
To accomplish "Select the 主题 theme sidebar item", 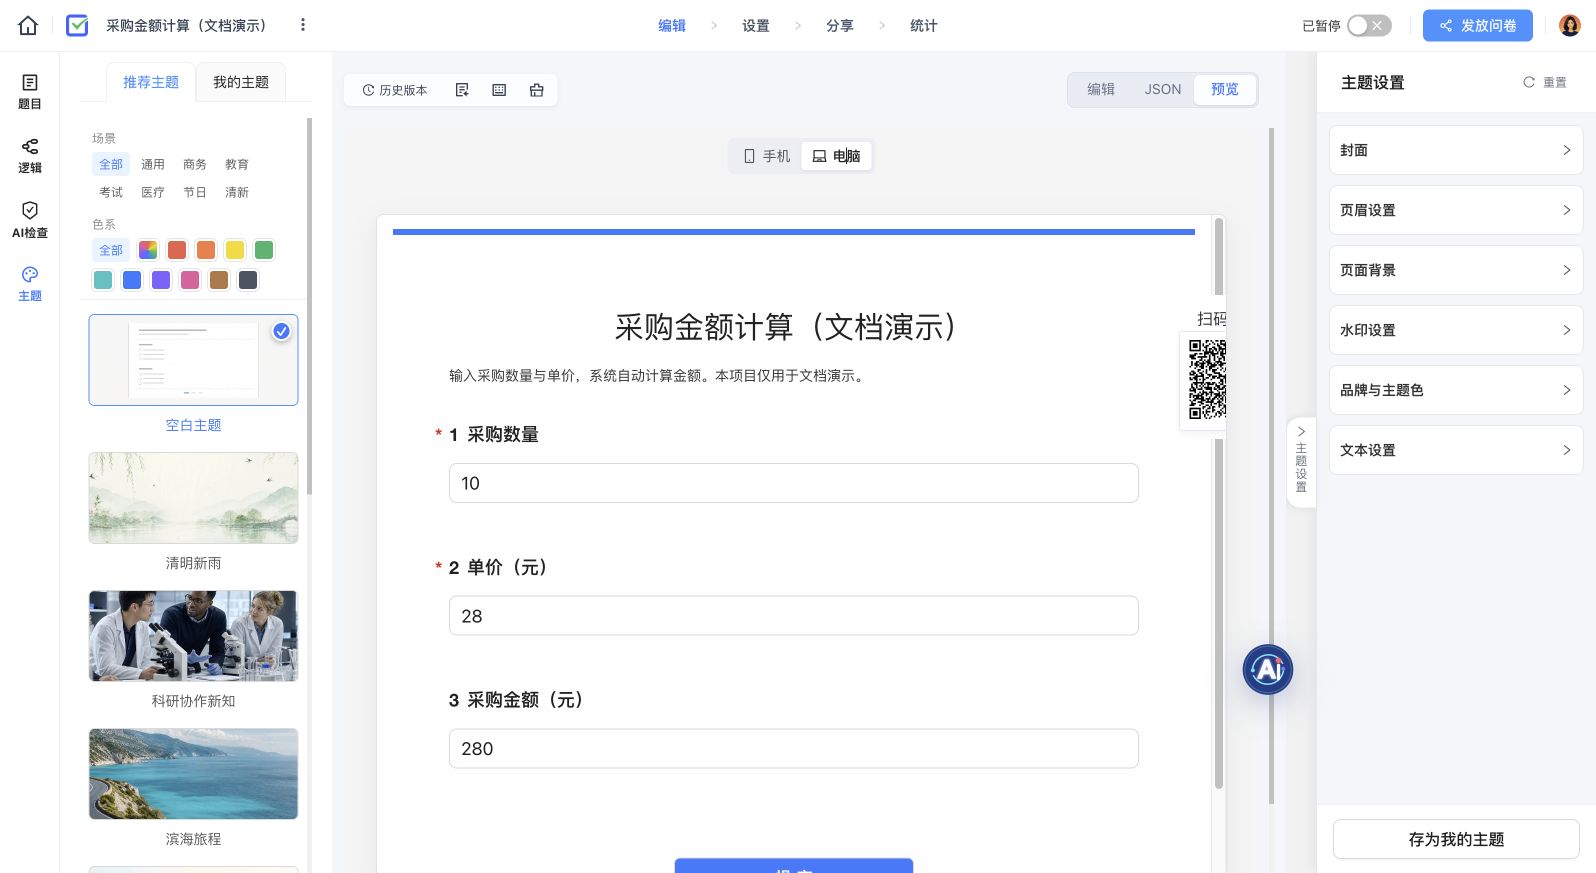I will click(30, 283).
